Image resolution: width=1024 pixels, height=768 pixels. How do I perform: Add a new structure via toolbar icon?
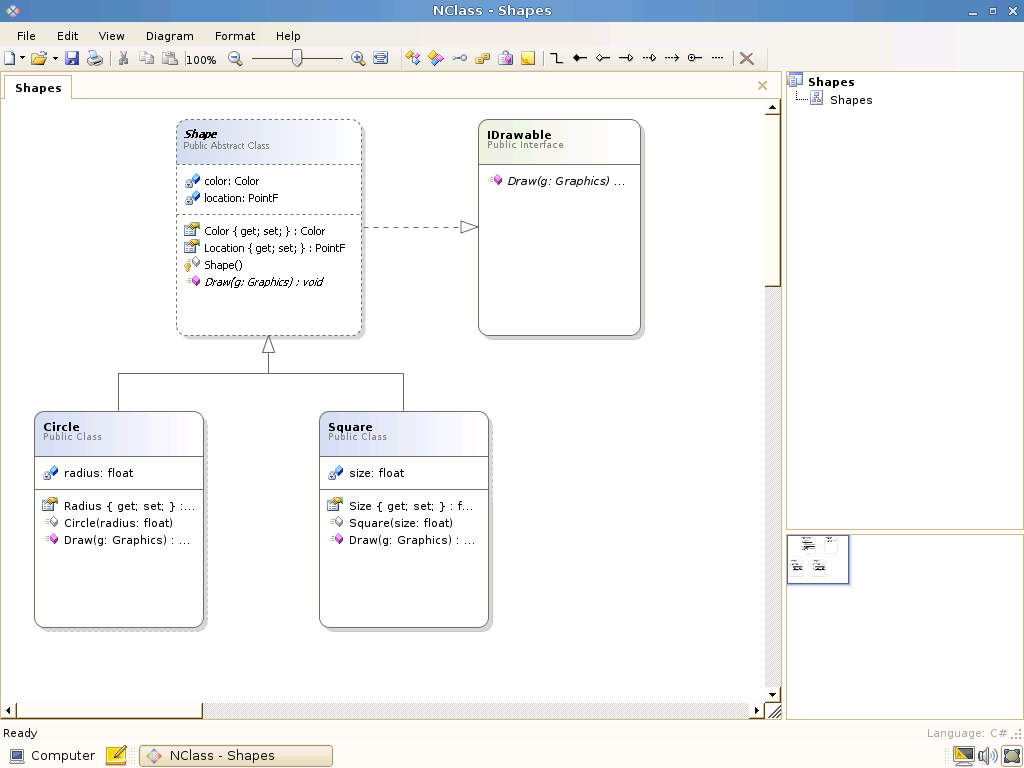coord(436,58)
